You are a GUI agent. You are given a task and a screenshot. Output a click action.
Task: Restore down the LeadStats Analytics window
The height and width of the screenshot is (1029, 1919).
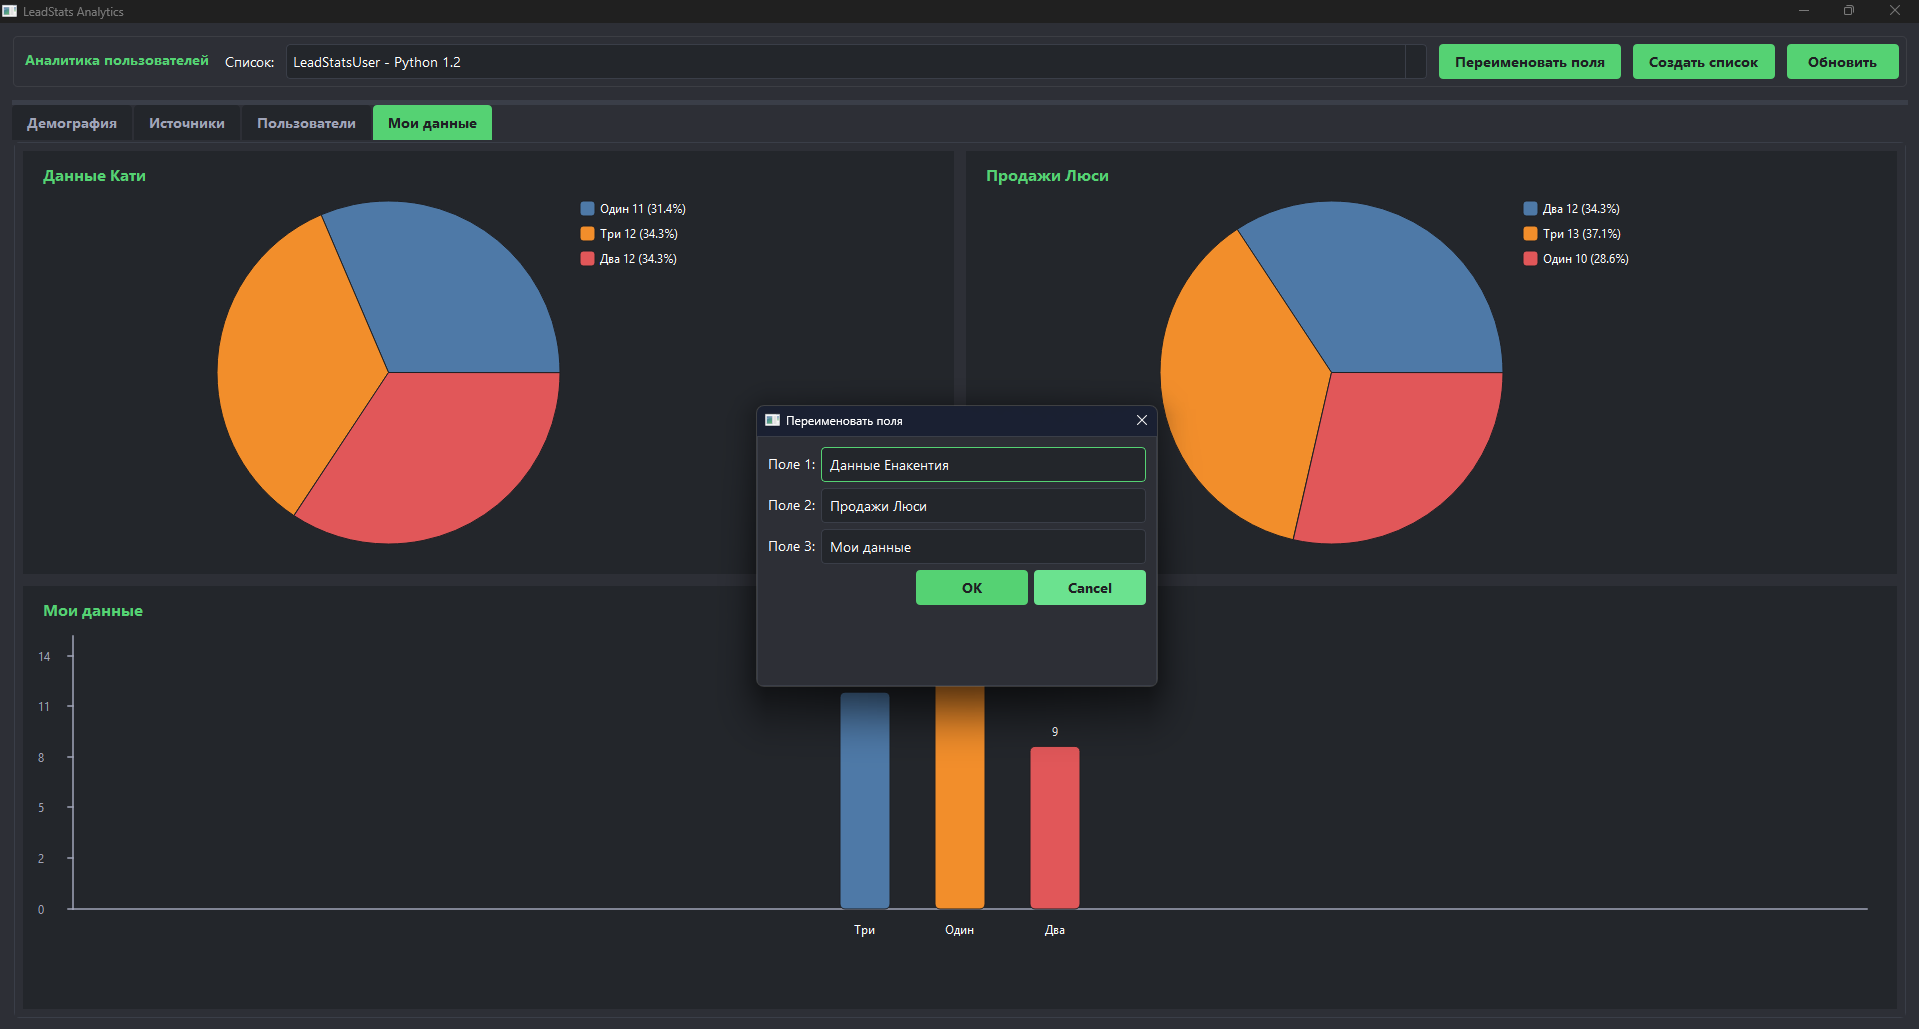pos(1849,11)
